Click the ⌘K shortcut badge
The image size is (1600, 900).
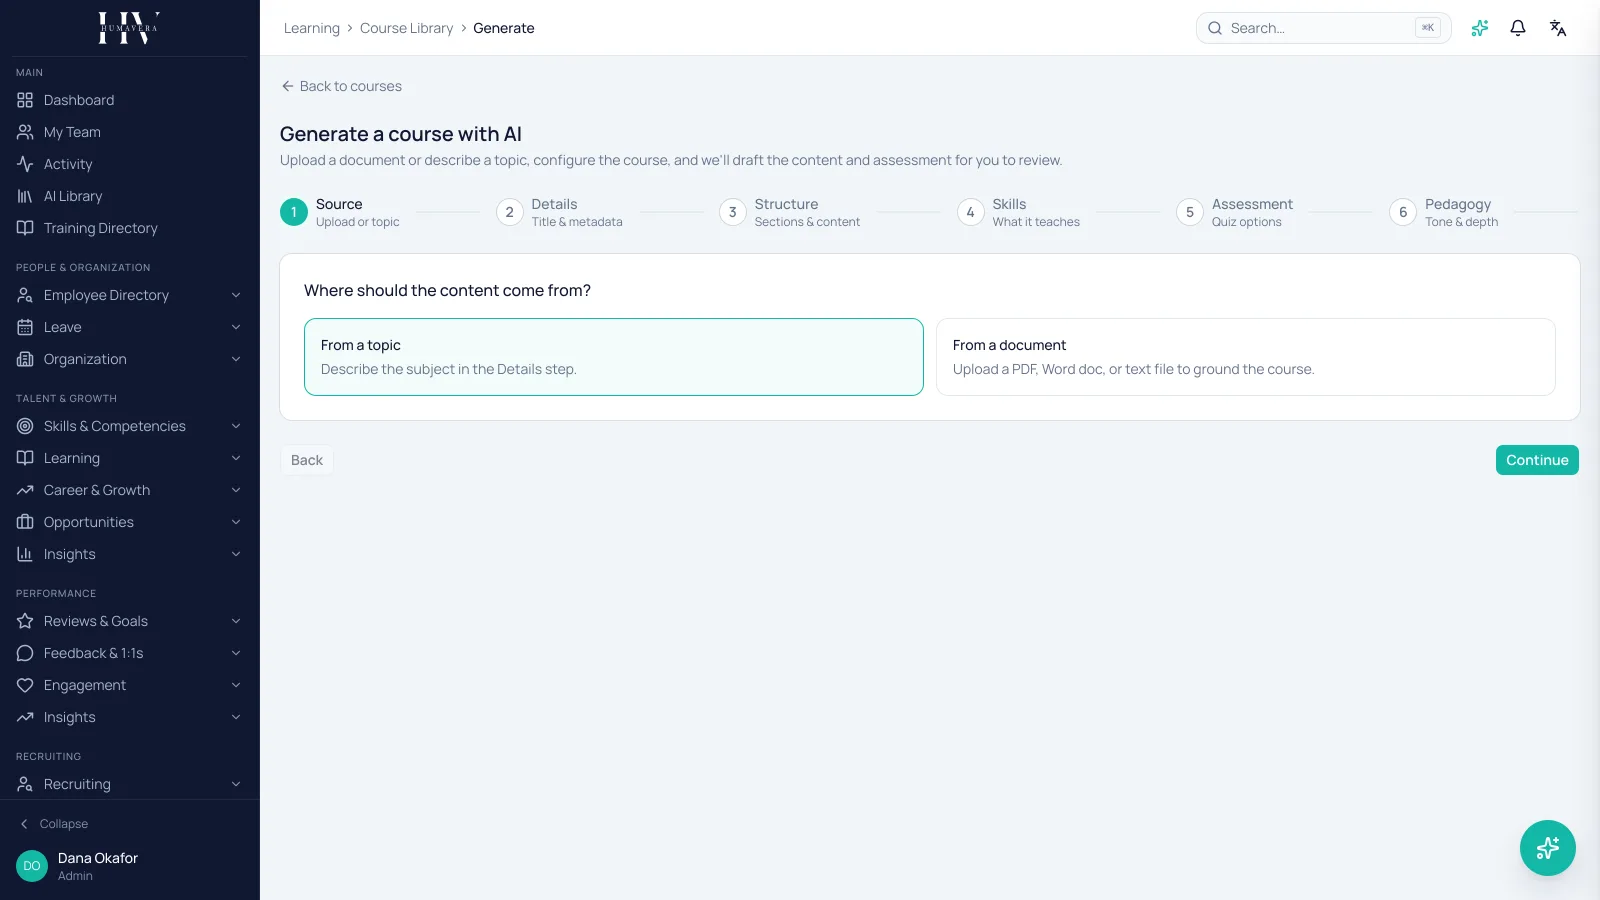tap(1427, 28)
